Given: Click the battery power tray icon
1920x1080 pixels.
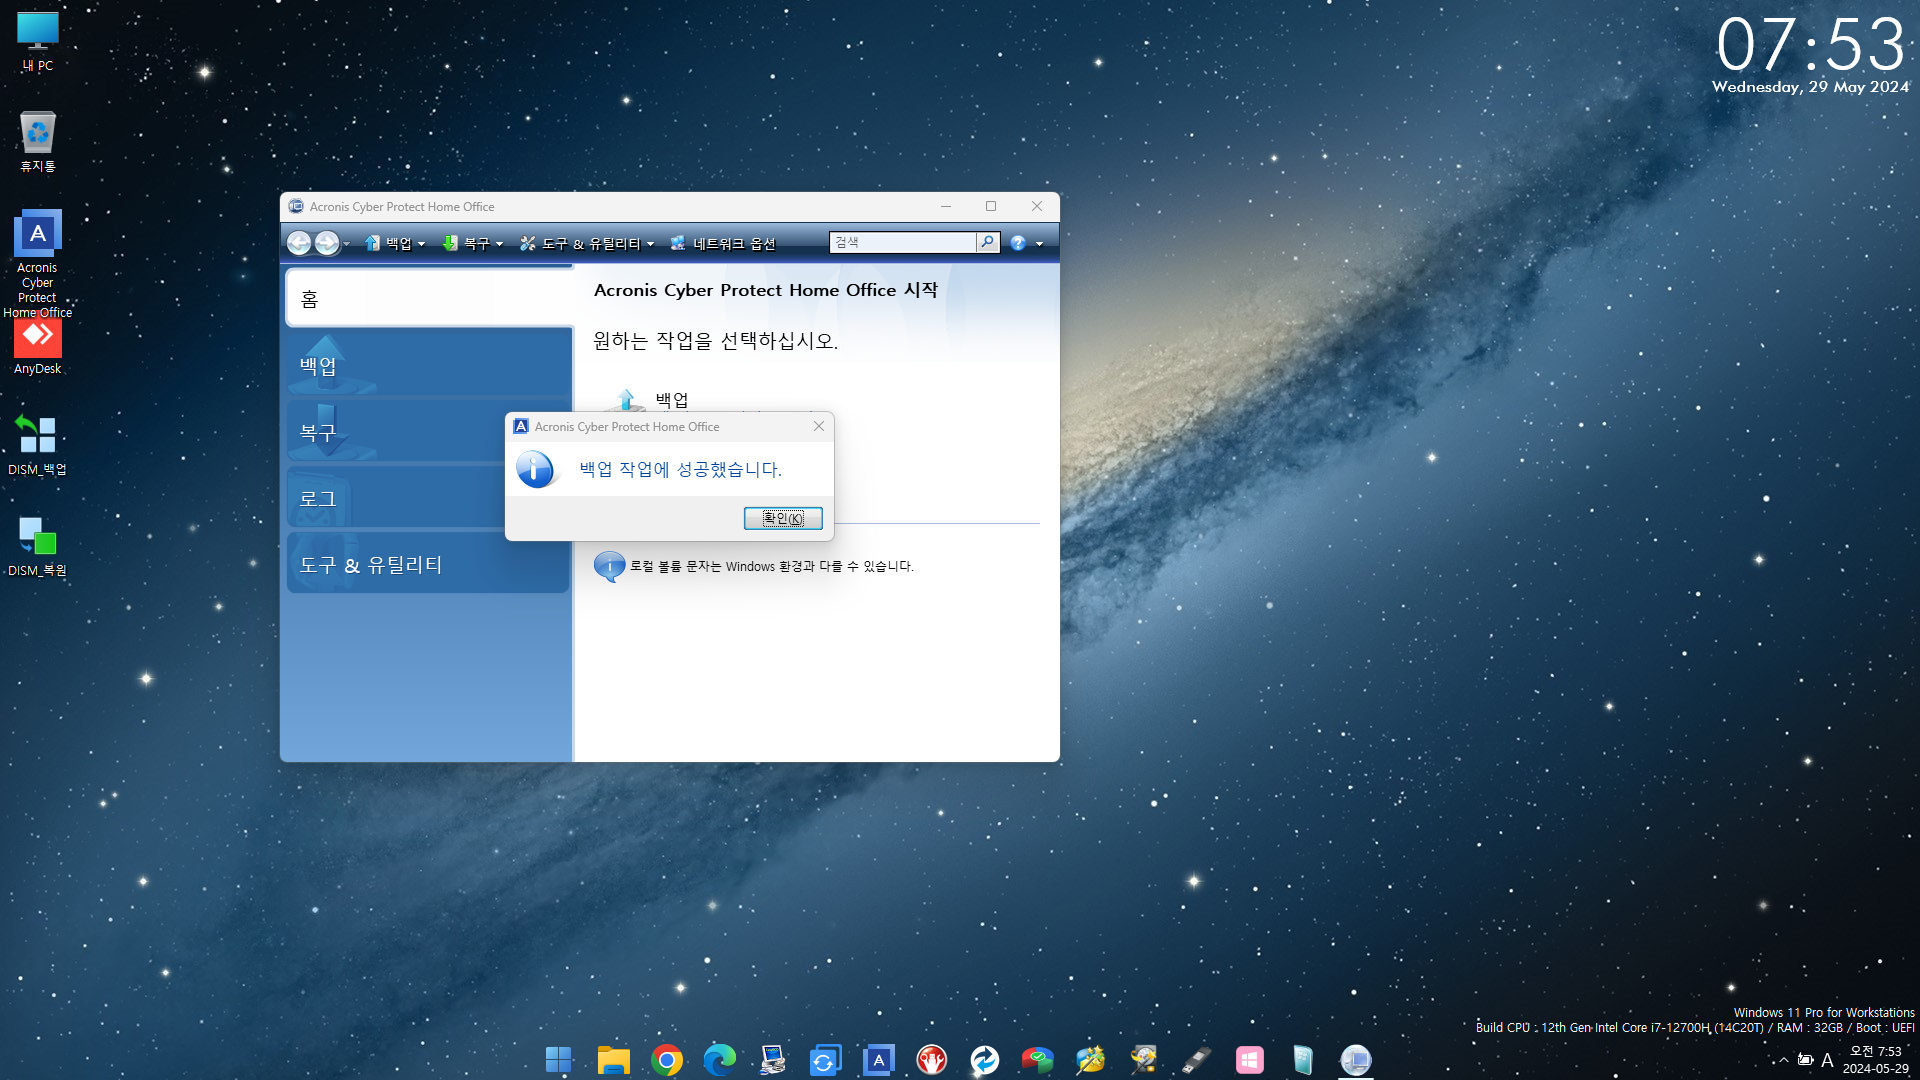Looking at the screenshot, I should (x=1806, y=1060).
